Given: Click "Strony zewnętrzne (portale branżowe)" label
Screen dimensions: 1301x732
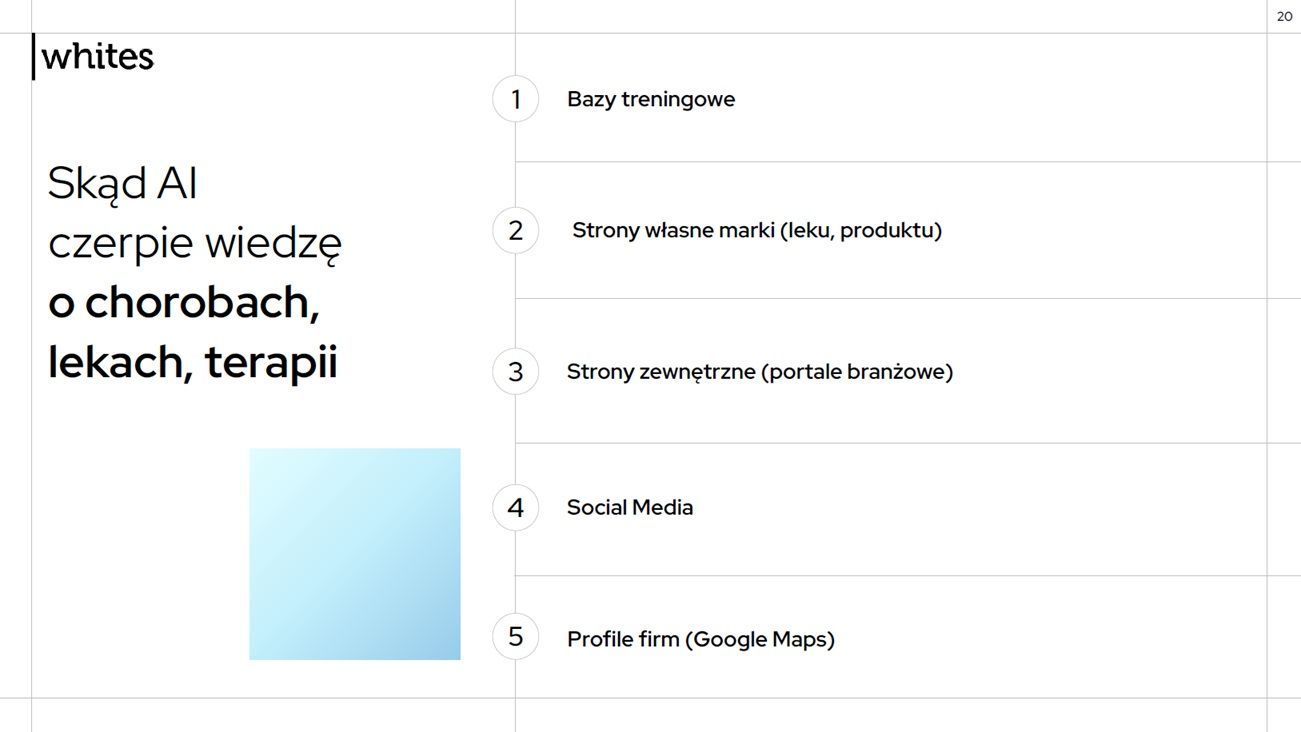Looking at the screenshot, I should pos(760,372).
